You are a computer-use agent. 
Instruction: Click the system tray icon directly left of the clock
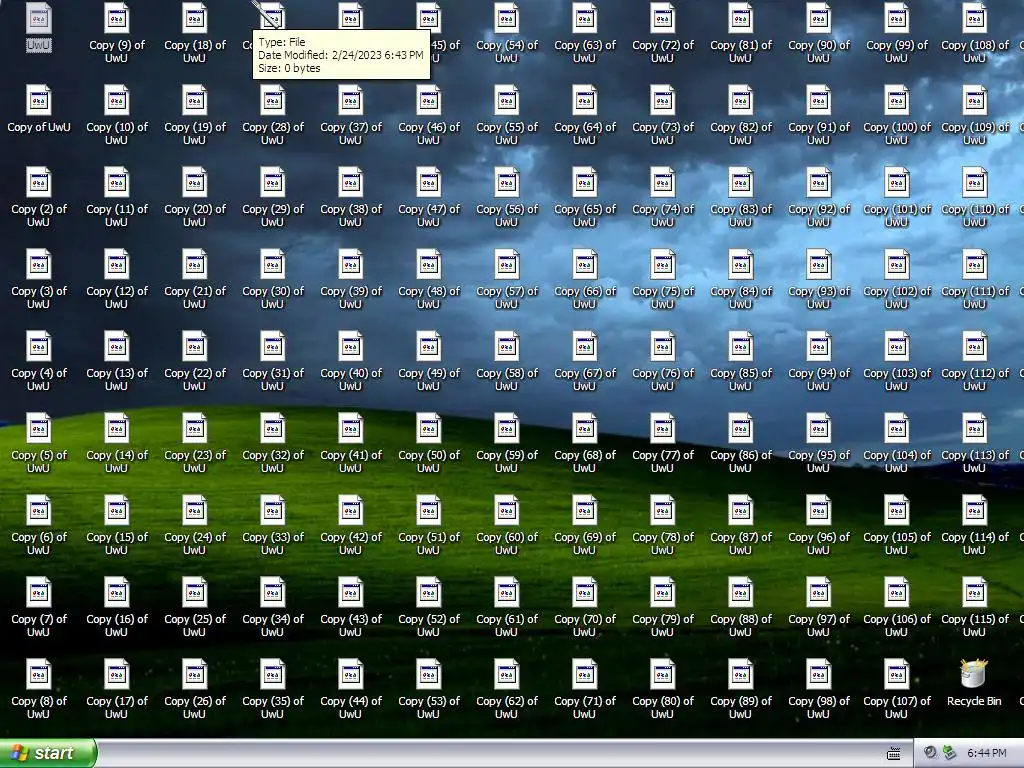(950, 753)
